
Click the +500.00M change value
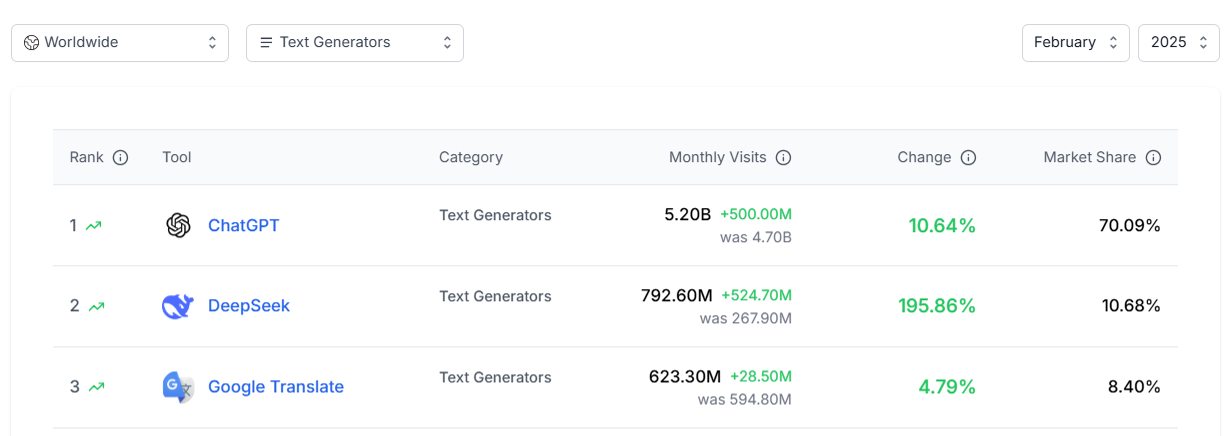click(x=756, y=215)
